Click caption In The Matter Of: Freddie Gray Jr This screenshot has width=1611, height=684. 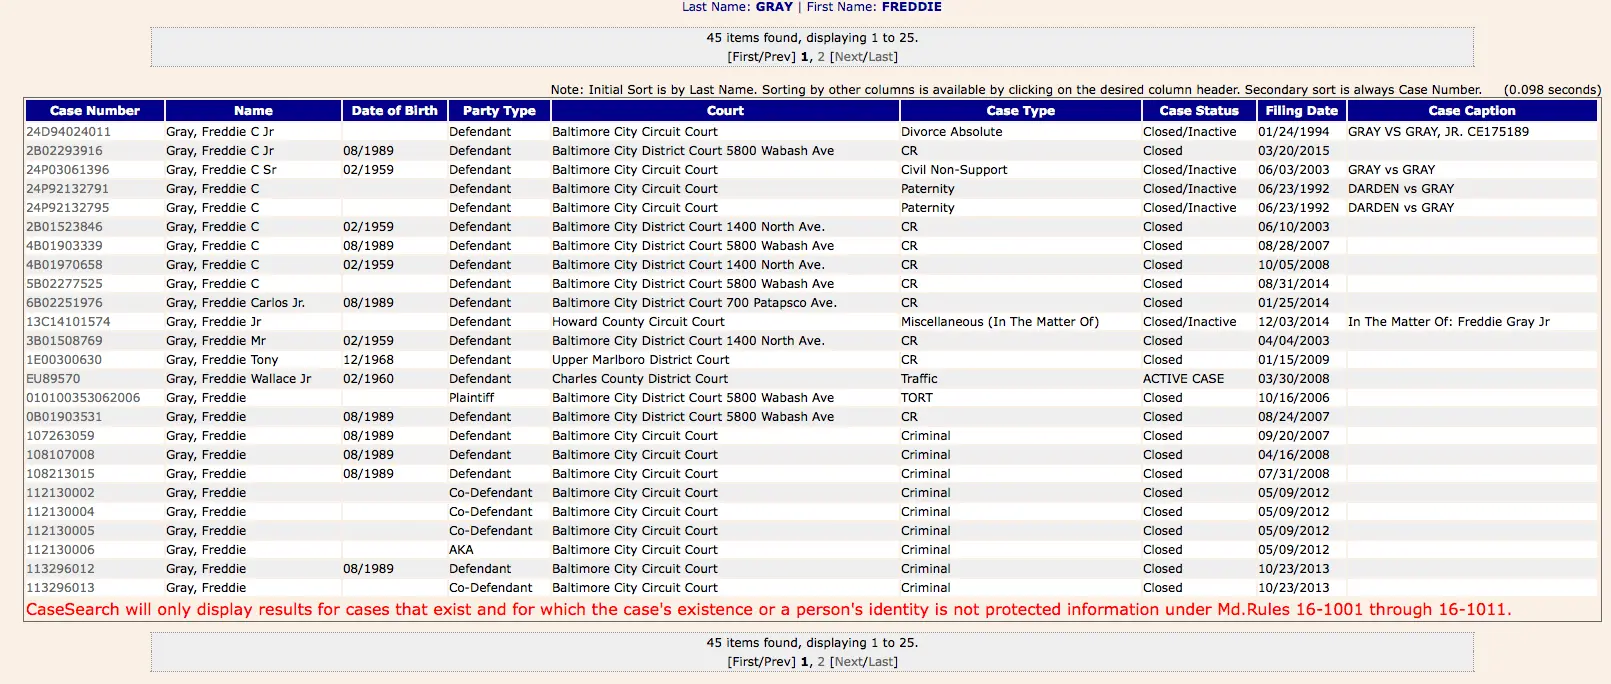tap(1448, 322)
